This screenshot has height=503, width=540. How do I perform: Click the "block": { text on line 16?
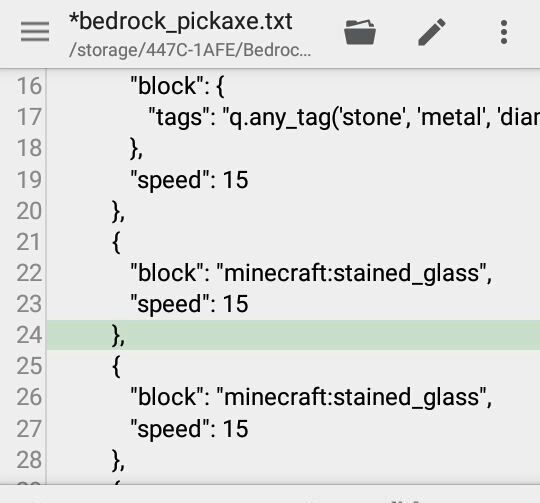coord(177,86)
